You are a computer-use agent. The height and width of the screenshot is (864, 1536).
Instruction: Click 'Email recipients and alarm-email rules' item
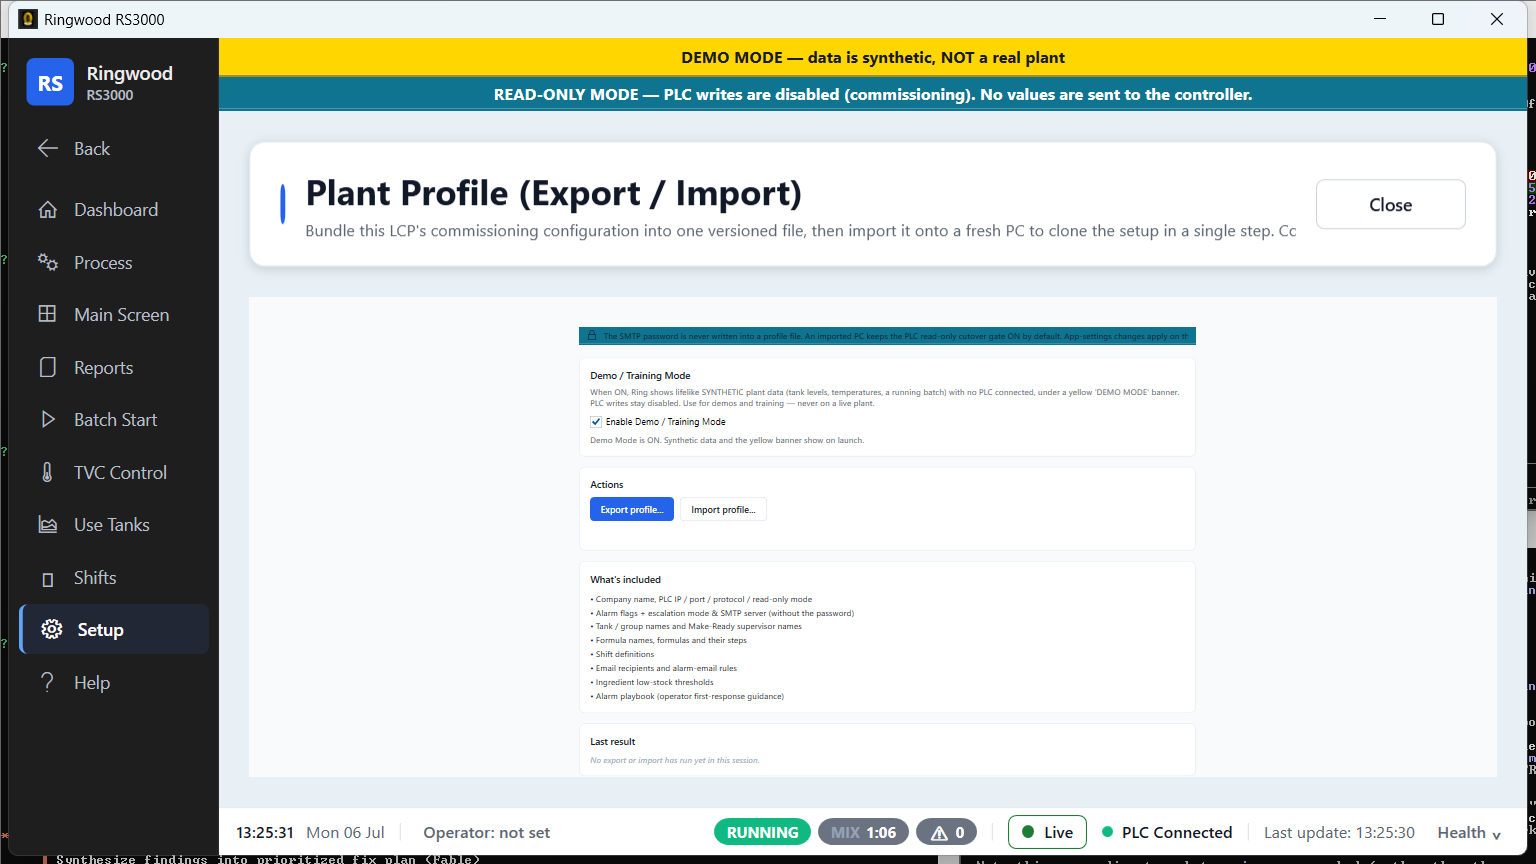coord(664,668)
